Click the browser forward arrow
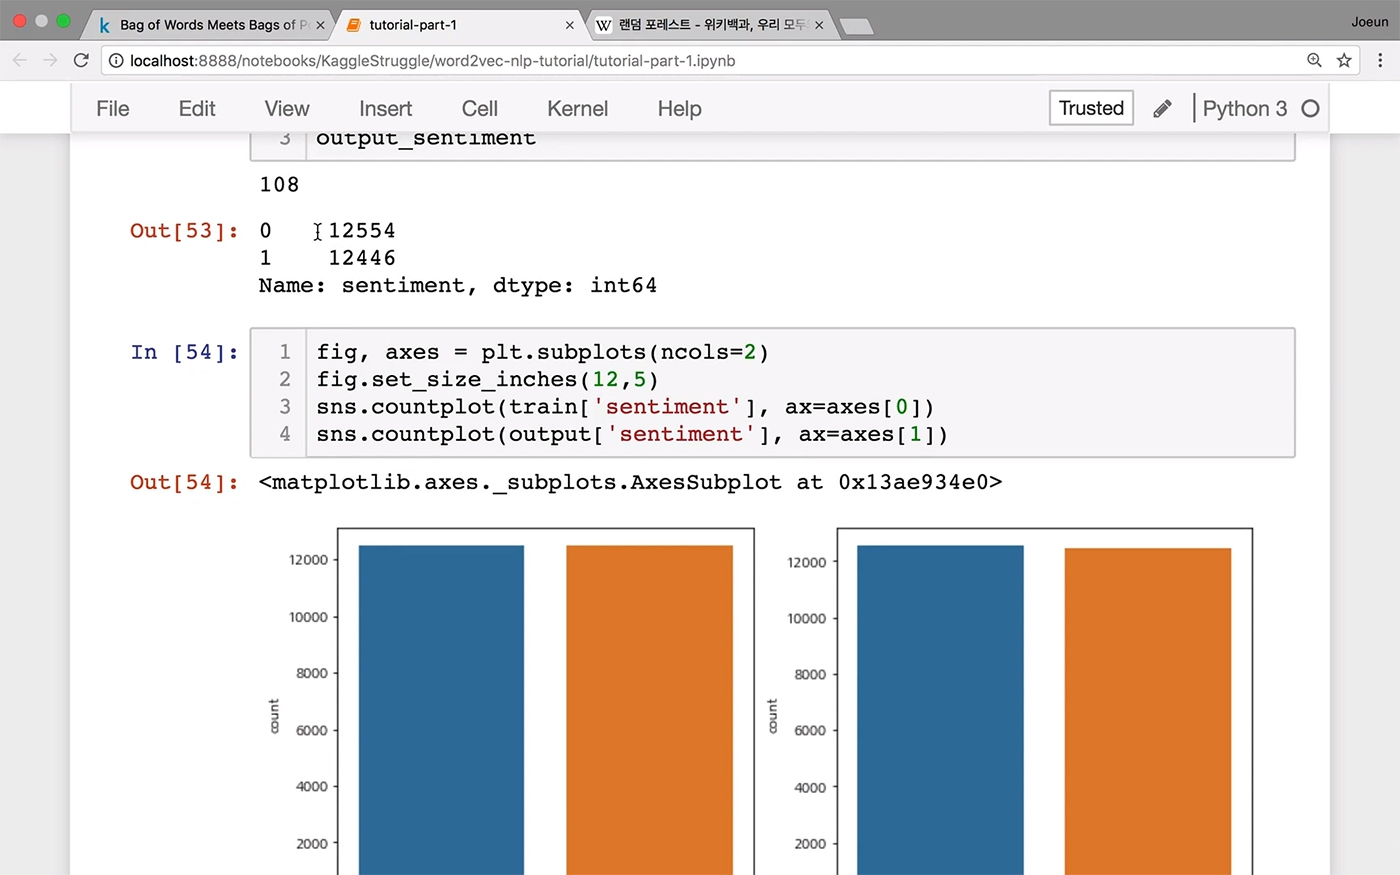The height and width of the screenshot is (875, 1400). (50, 61)
